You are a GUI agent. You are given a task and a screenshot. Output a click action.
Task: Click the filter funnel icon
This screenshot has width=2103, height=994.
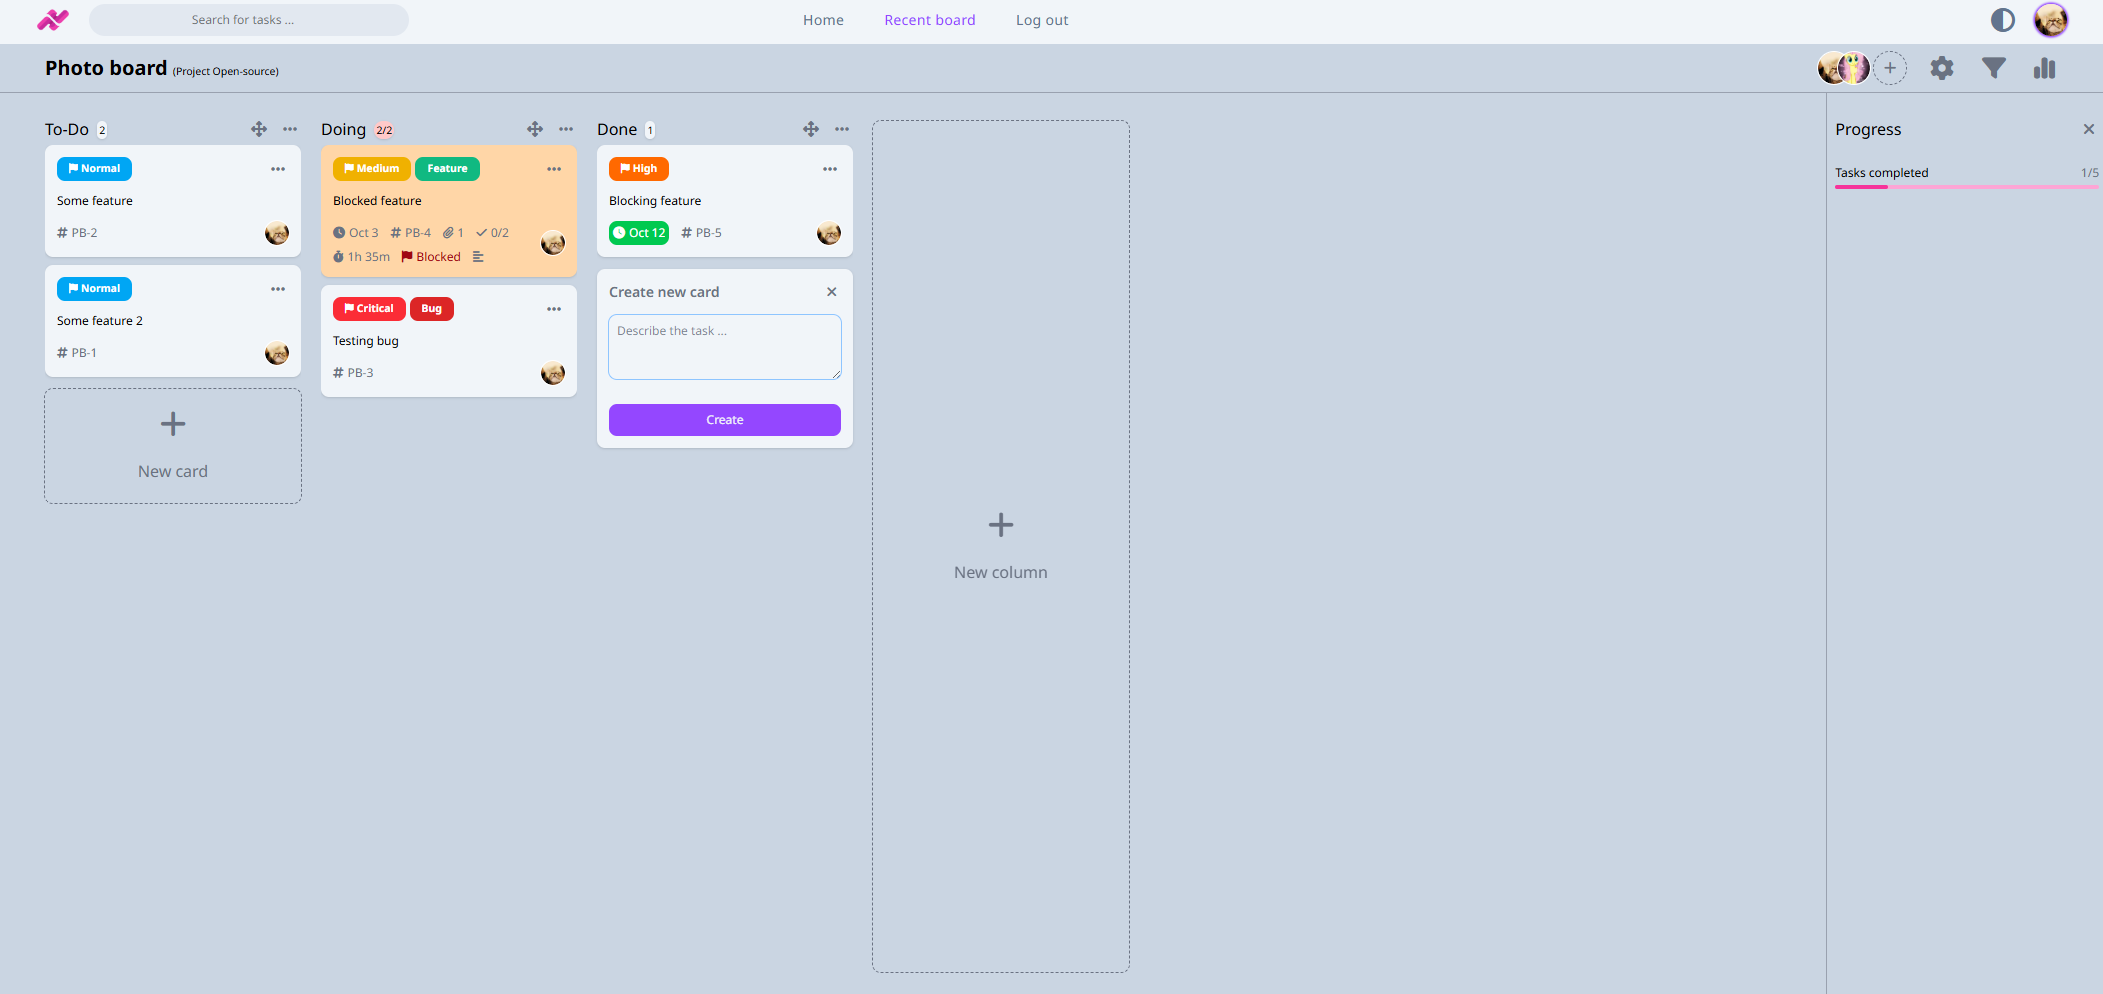pyautogui.click(x=1993, y=68)
